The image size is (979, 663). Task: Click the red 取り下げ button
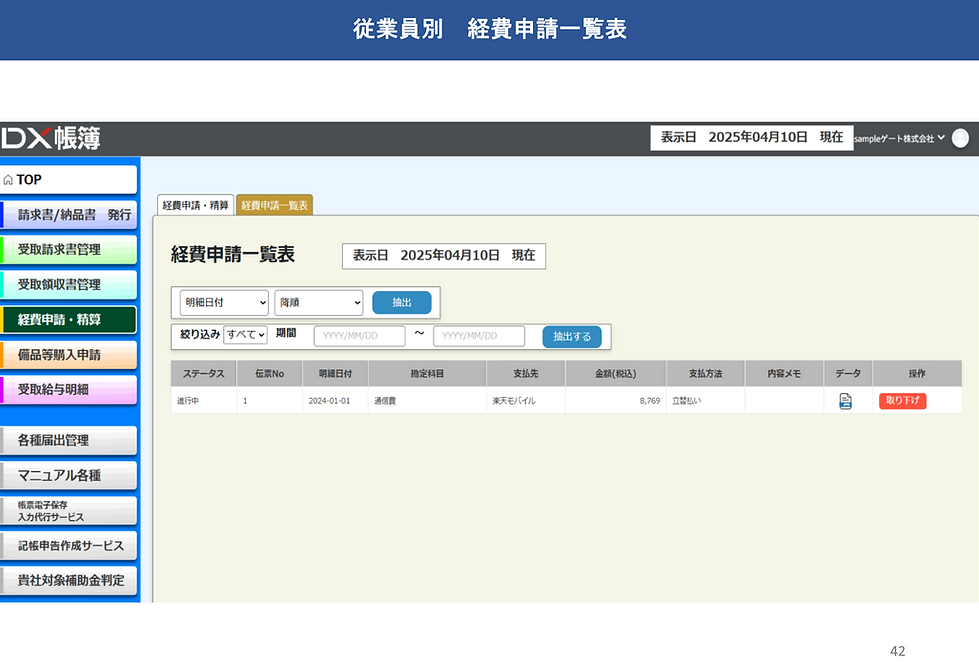[902, 401]
